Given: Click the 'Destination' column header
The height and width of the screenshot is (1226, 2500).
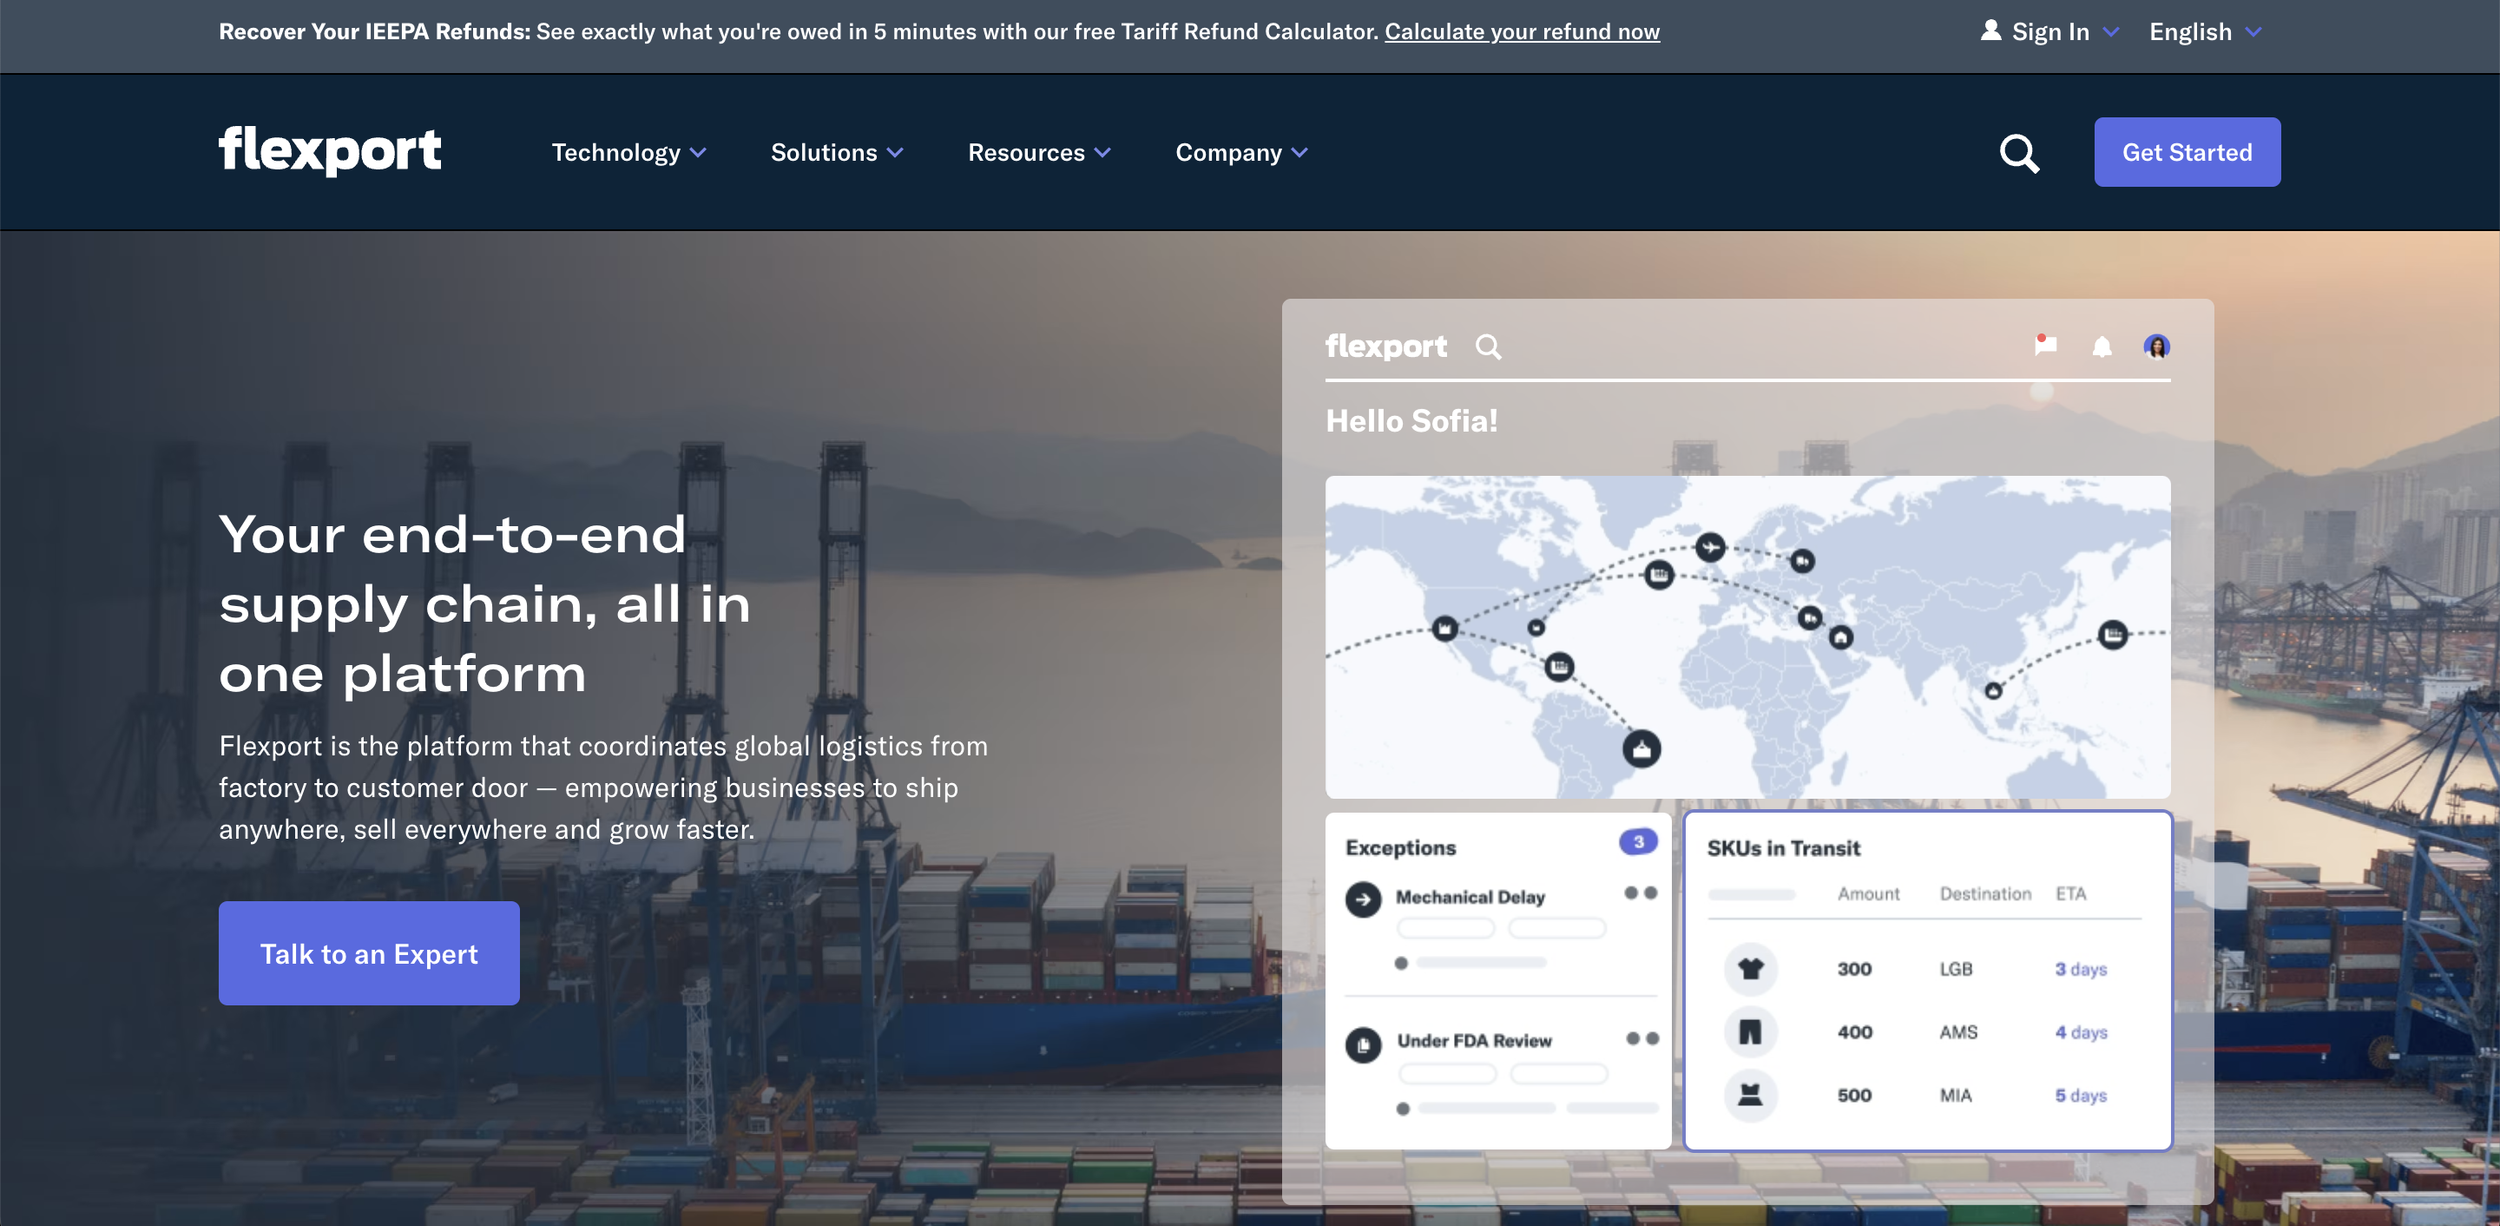Looking at the screenshot, I should tap(1985, 894).
